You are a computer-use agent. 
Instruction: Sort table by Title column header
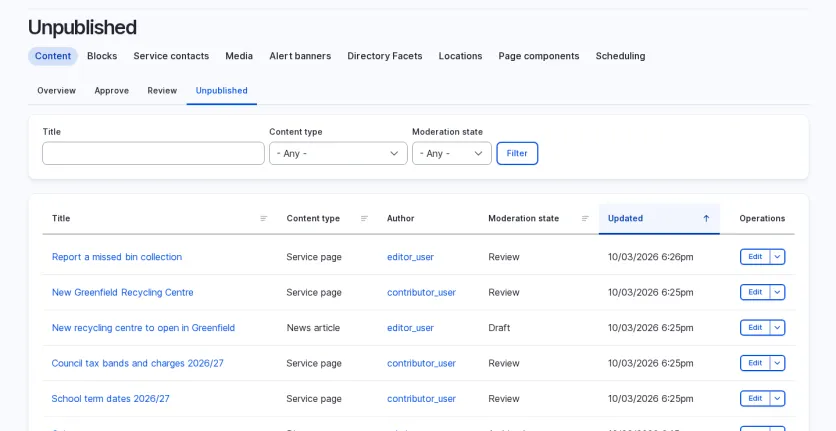(x=61, y=219)
